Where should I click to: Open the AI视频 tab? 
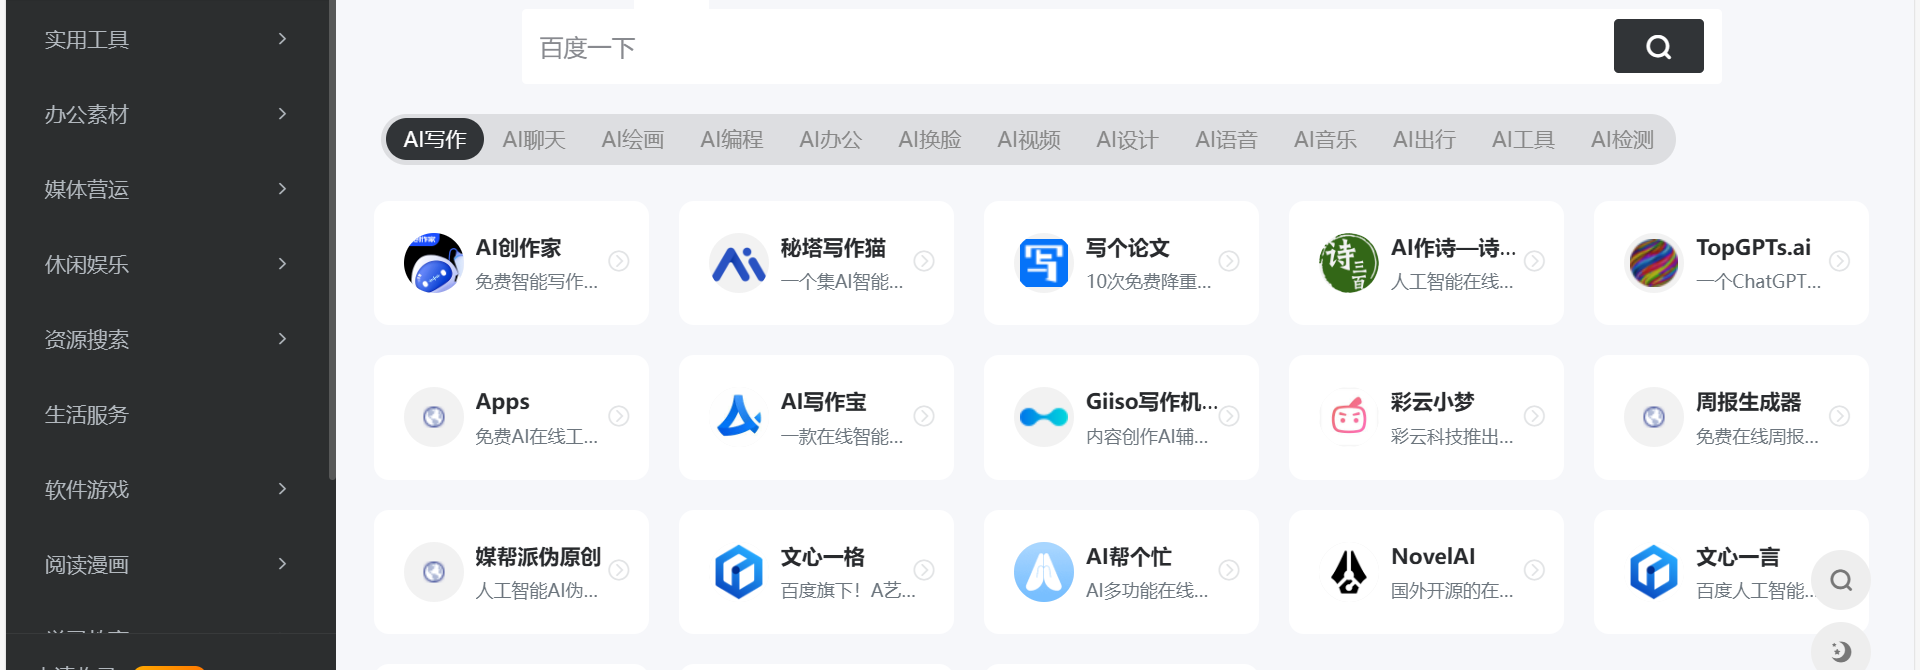pos(1029,139)
